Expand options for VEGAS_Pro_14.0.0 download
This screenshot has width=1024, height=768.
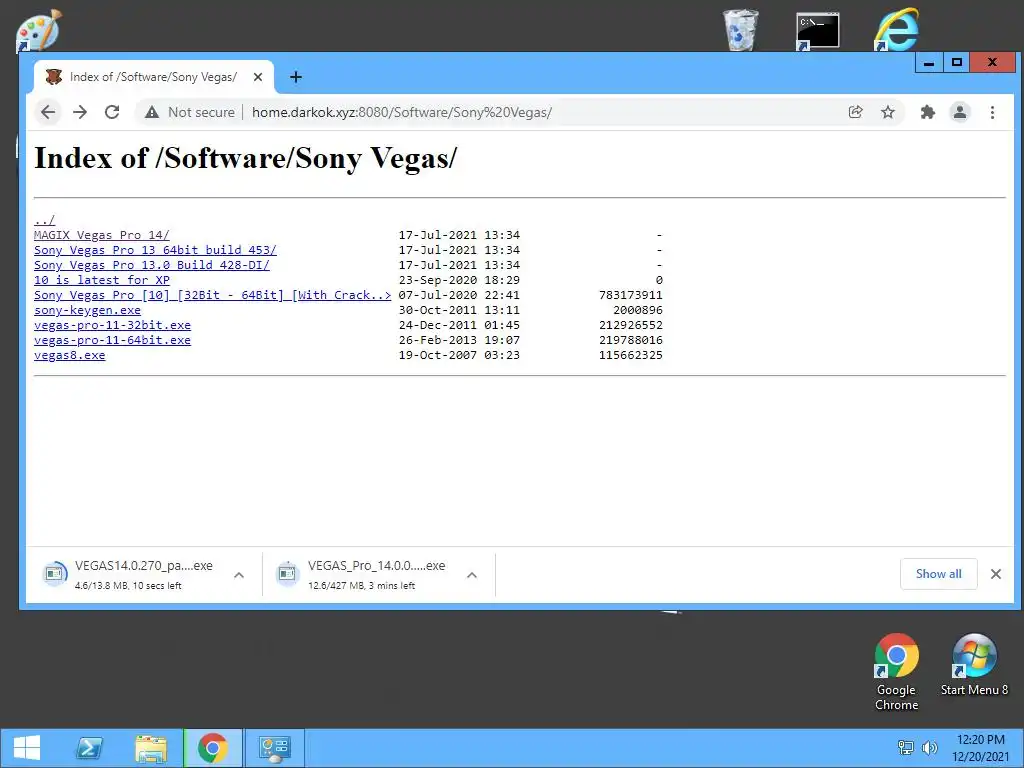472,575
